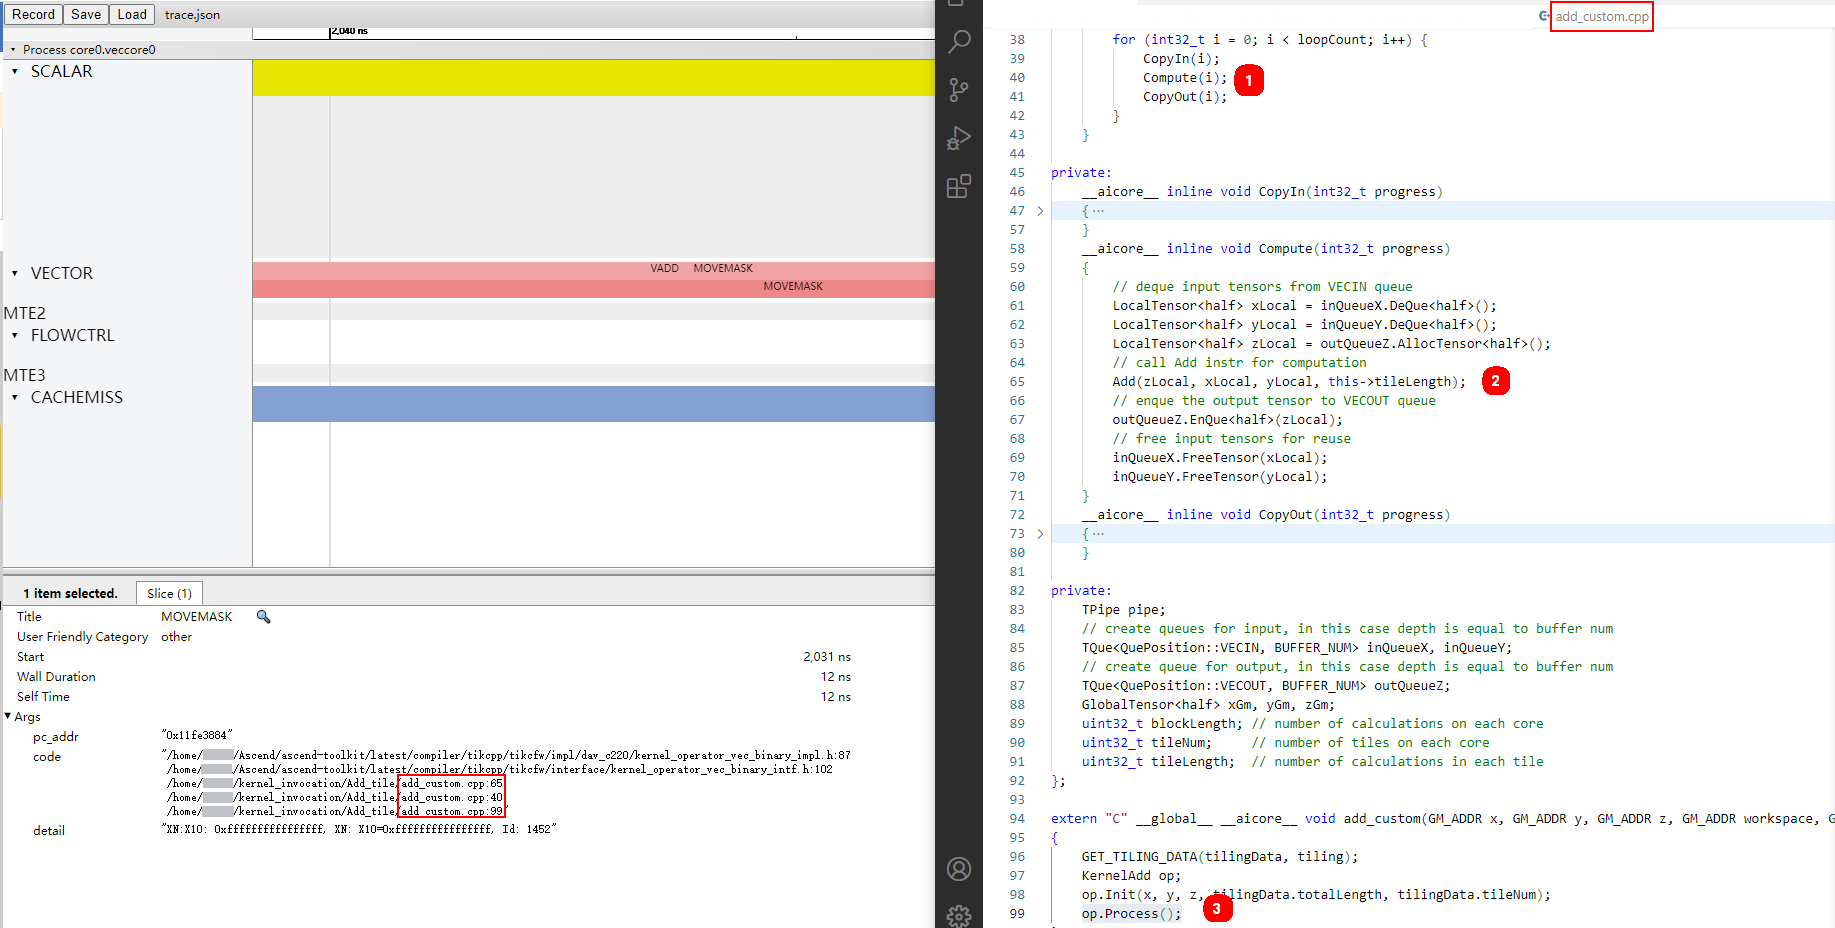Click line number 40 in the editor gutter
Image resolution: width=1835 pixels, height=928 pixels.
(1017, 77)
